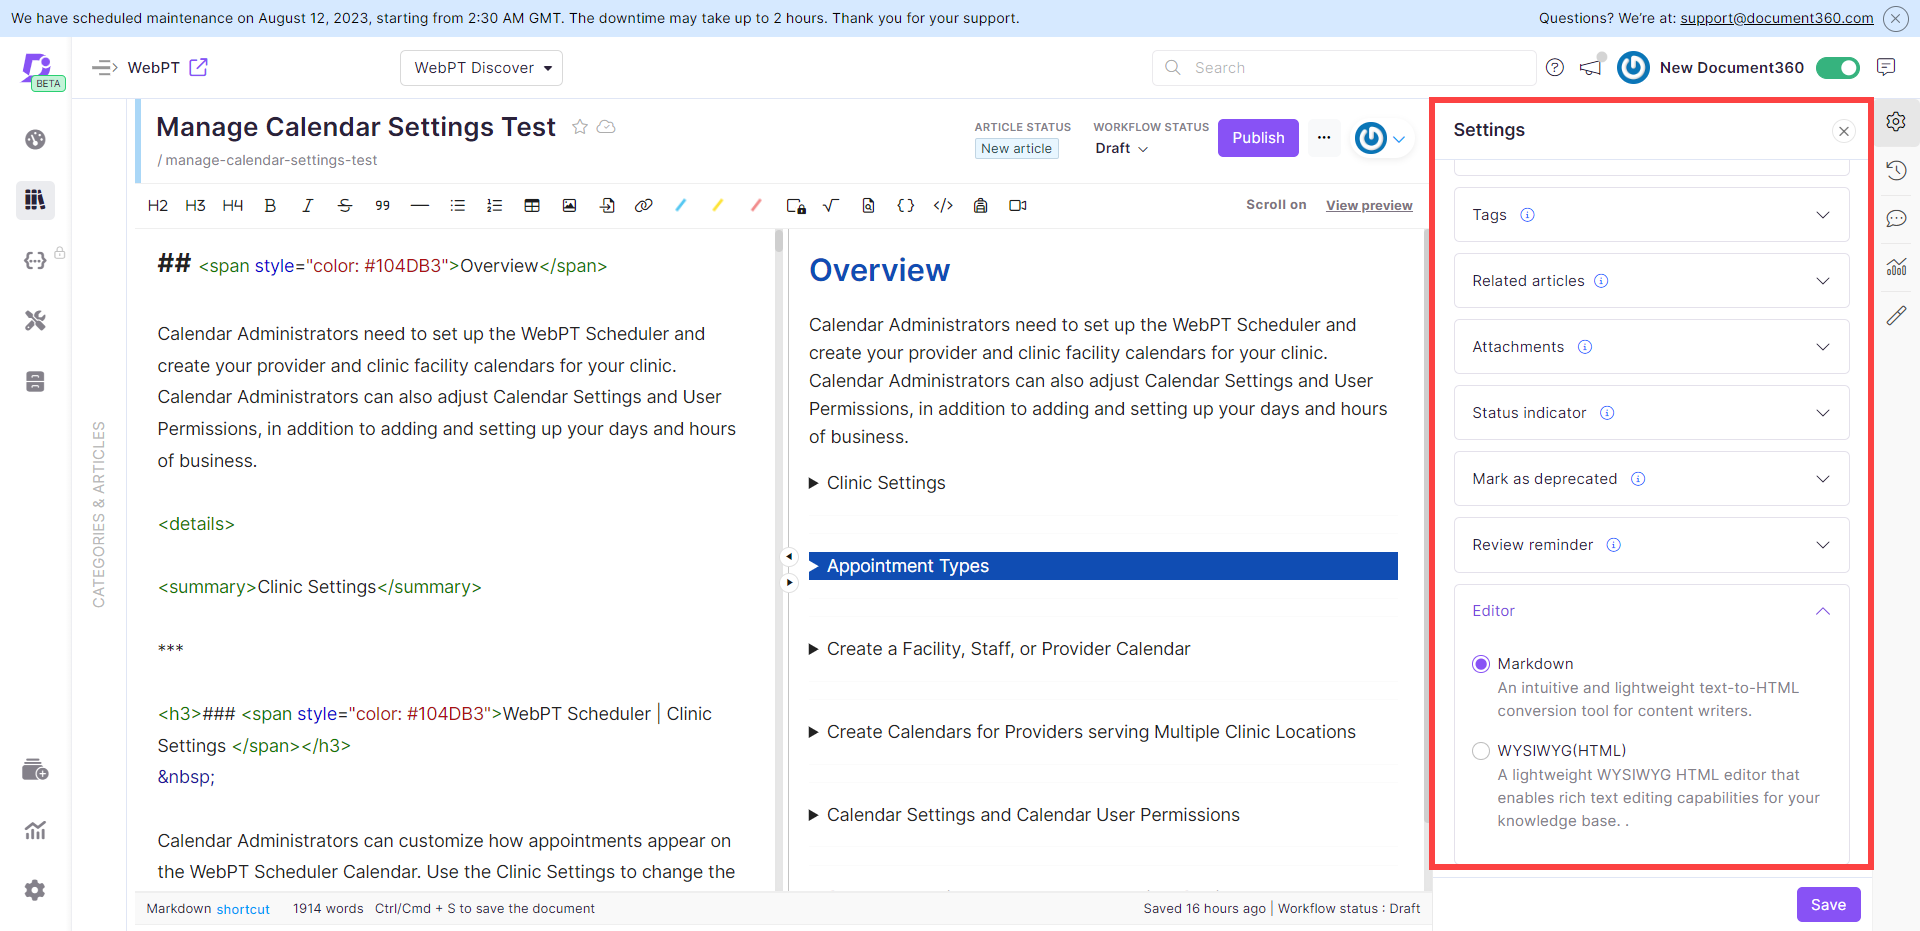Expand the Attachments section
1920x931 pixels.
(x=1651, y=347)
